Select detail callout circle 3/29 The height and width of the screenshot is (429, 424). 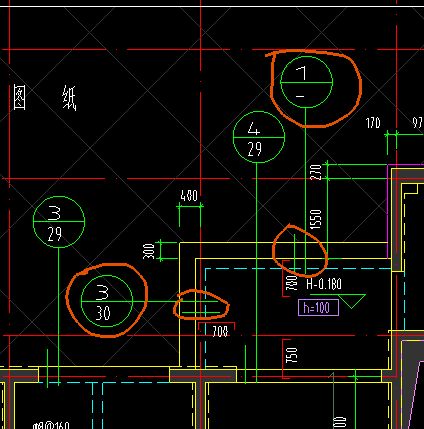pyautogui.click(x=59, y=222)
